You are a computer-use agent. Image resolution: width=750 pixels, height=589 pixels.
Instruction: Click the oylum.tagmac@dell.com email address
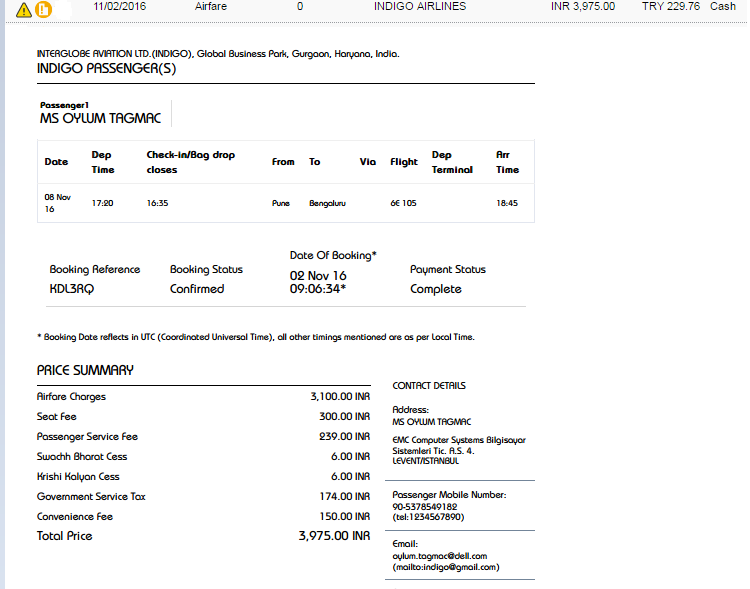coord(439,556)
